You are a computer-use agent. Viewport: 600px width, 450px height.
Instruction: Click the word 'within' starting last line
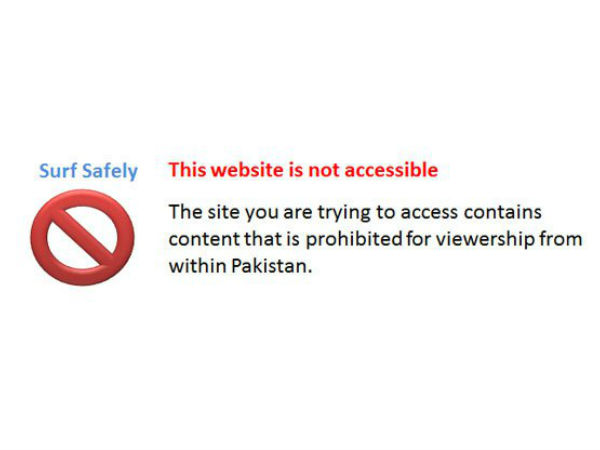tap(197, 266)
